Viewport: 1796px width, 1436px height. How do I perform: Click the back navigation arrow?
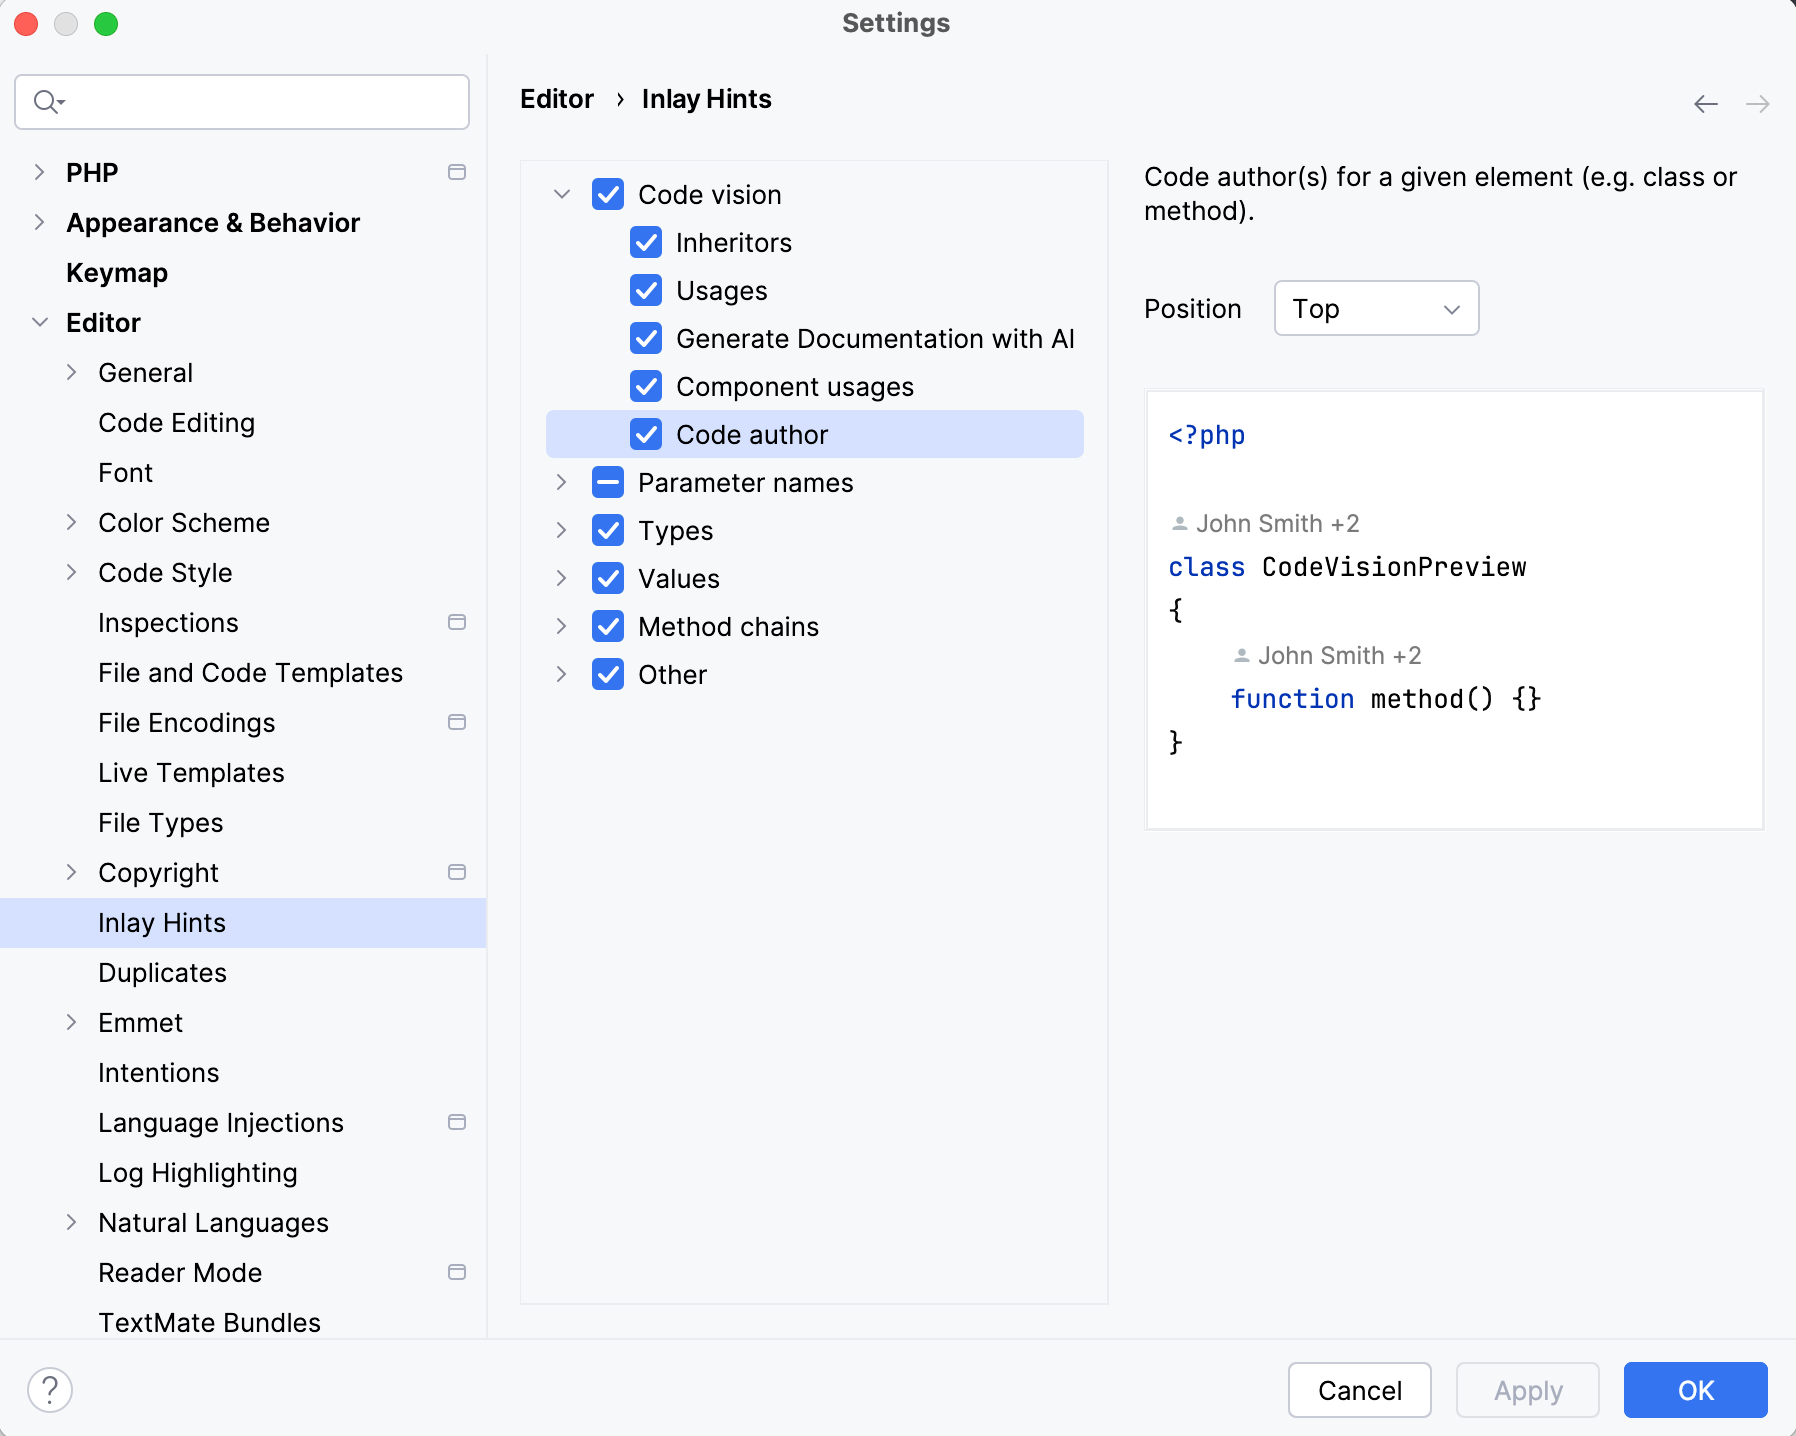coord(1705,103)
